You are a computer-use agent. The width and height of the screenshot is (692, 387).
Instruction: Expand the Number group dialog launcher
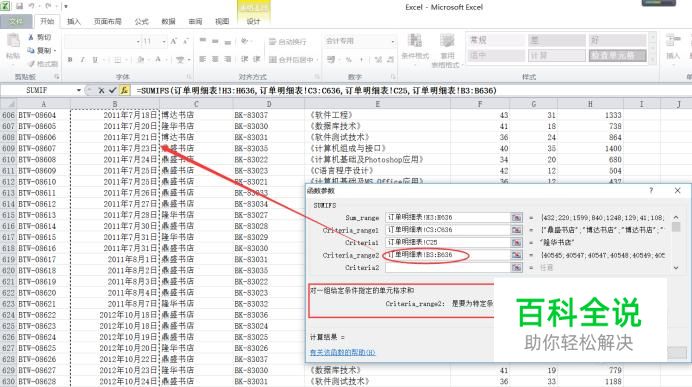coord(392,77)
